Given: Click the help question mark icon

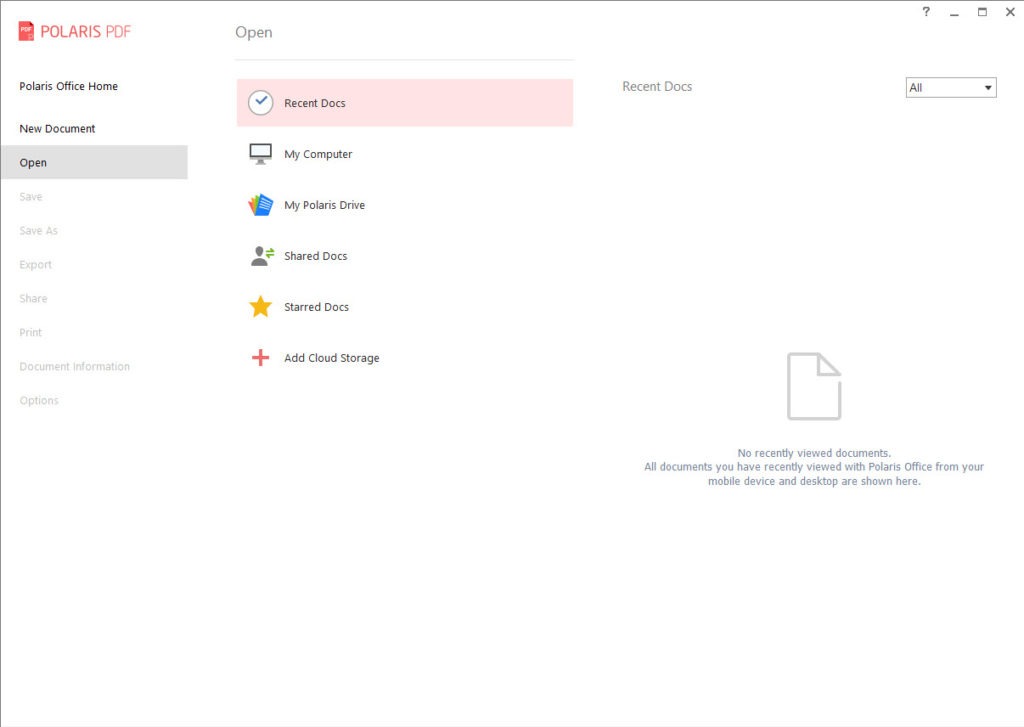Looking at the screenshot, I should pos(926,12).
